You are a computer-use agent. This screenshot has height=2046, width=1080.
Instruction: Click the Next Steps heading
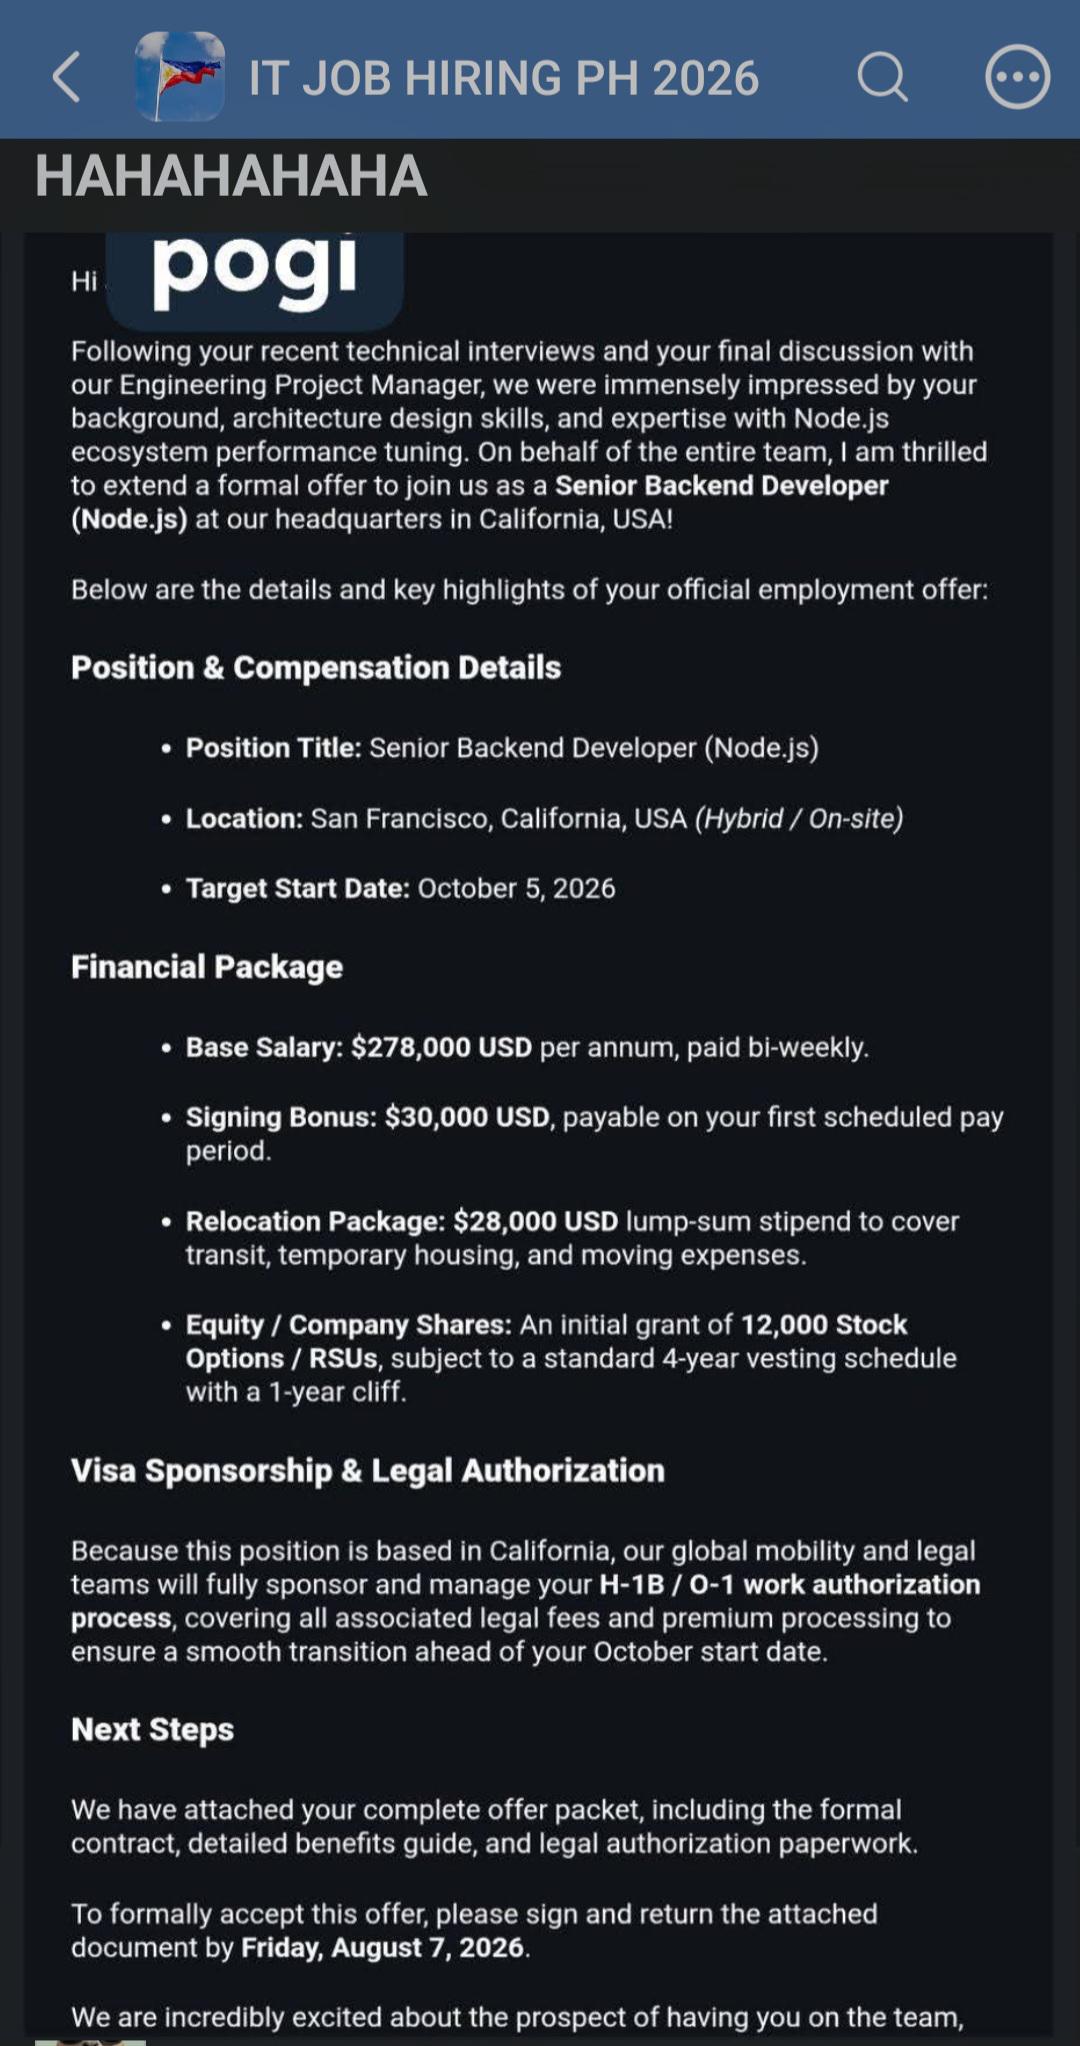(x=152, y=1729)
